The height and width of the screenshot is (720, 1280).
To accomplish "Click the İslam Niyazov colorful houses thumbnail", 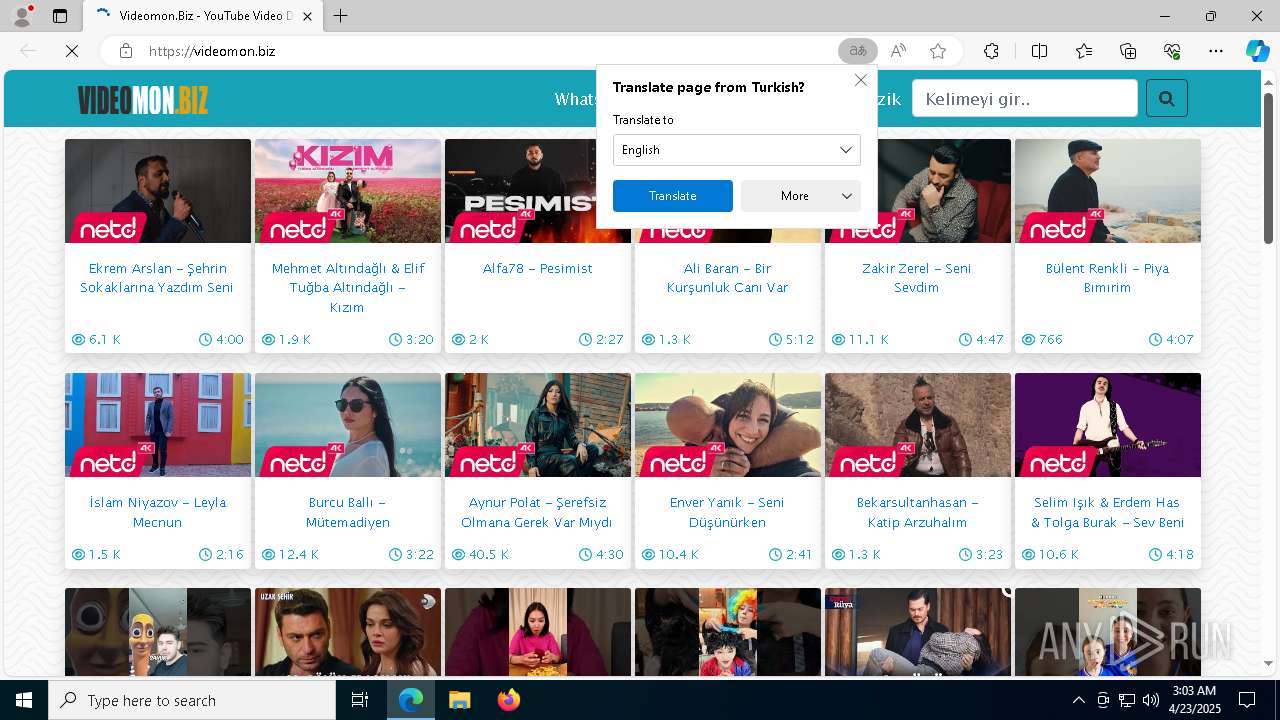I will (158, 425).
